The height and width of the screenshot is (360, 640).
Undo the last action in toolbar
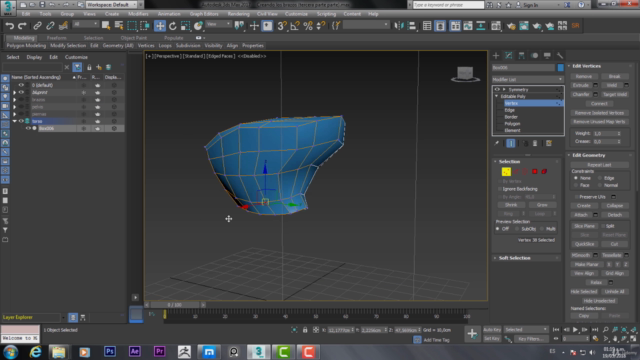[x=9, y=26]
